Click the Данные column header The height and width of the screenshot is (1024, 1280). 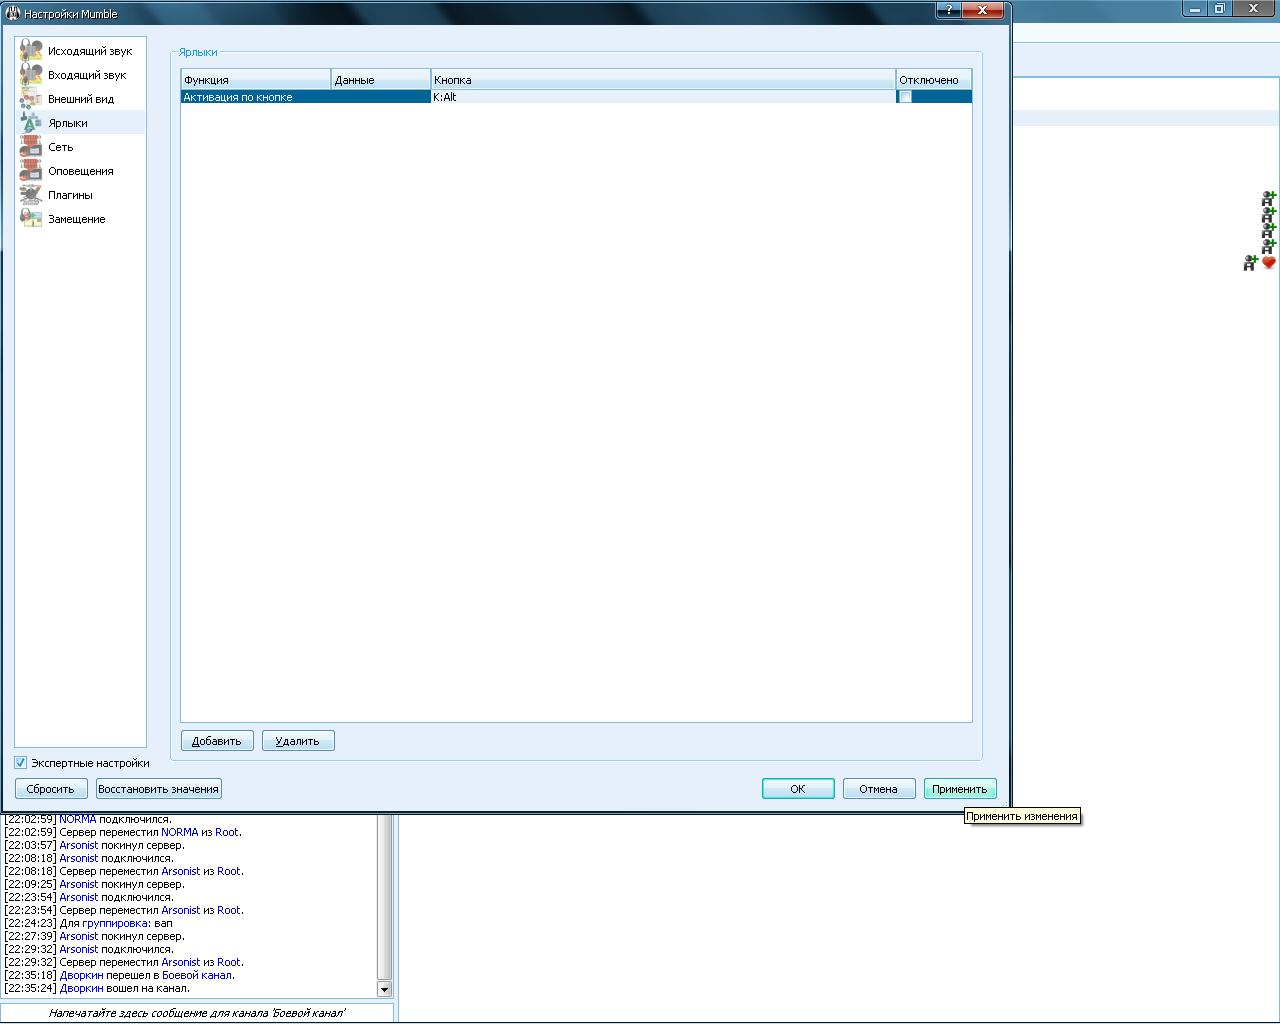pyautogui.click(x=380, y=80)
